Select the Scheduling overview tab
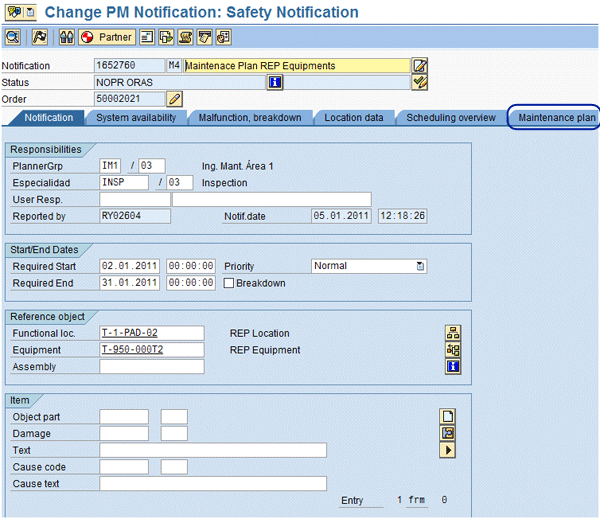The width and height of the screenshot is (600, 519). pos(450,118)
